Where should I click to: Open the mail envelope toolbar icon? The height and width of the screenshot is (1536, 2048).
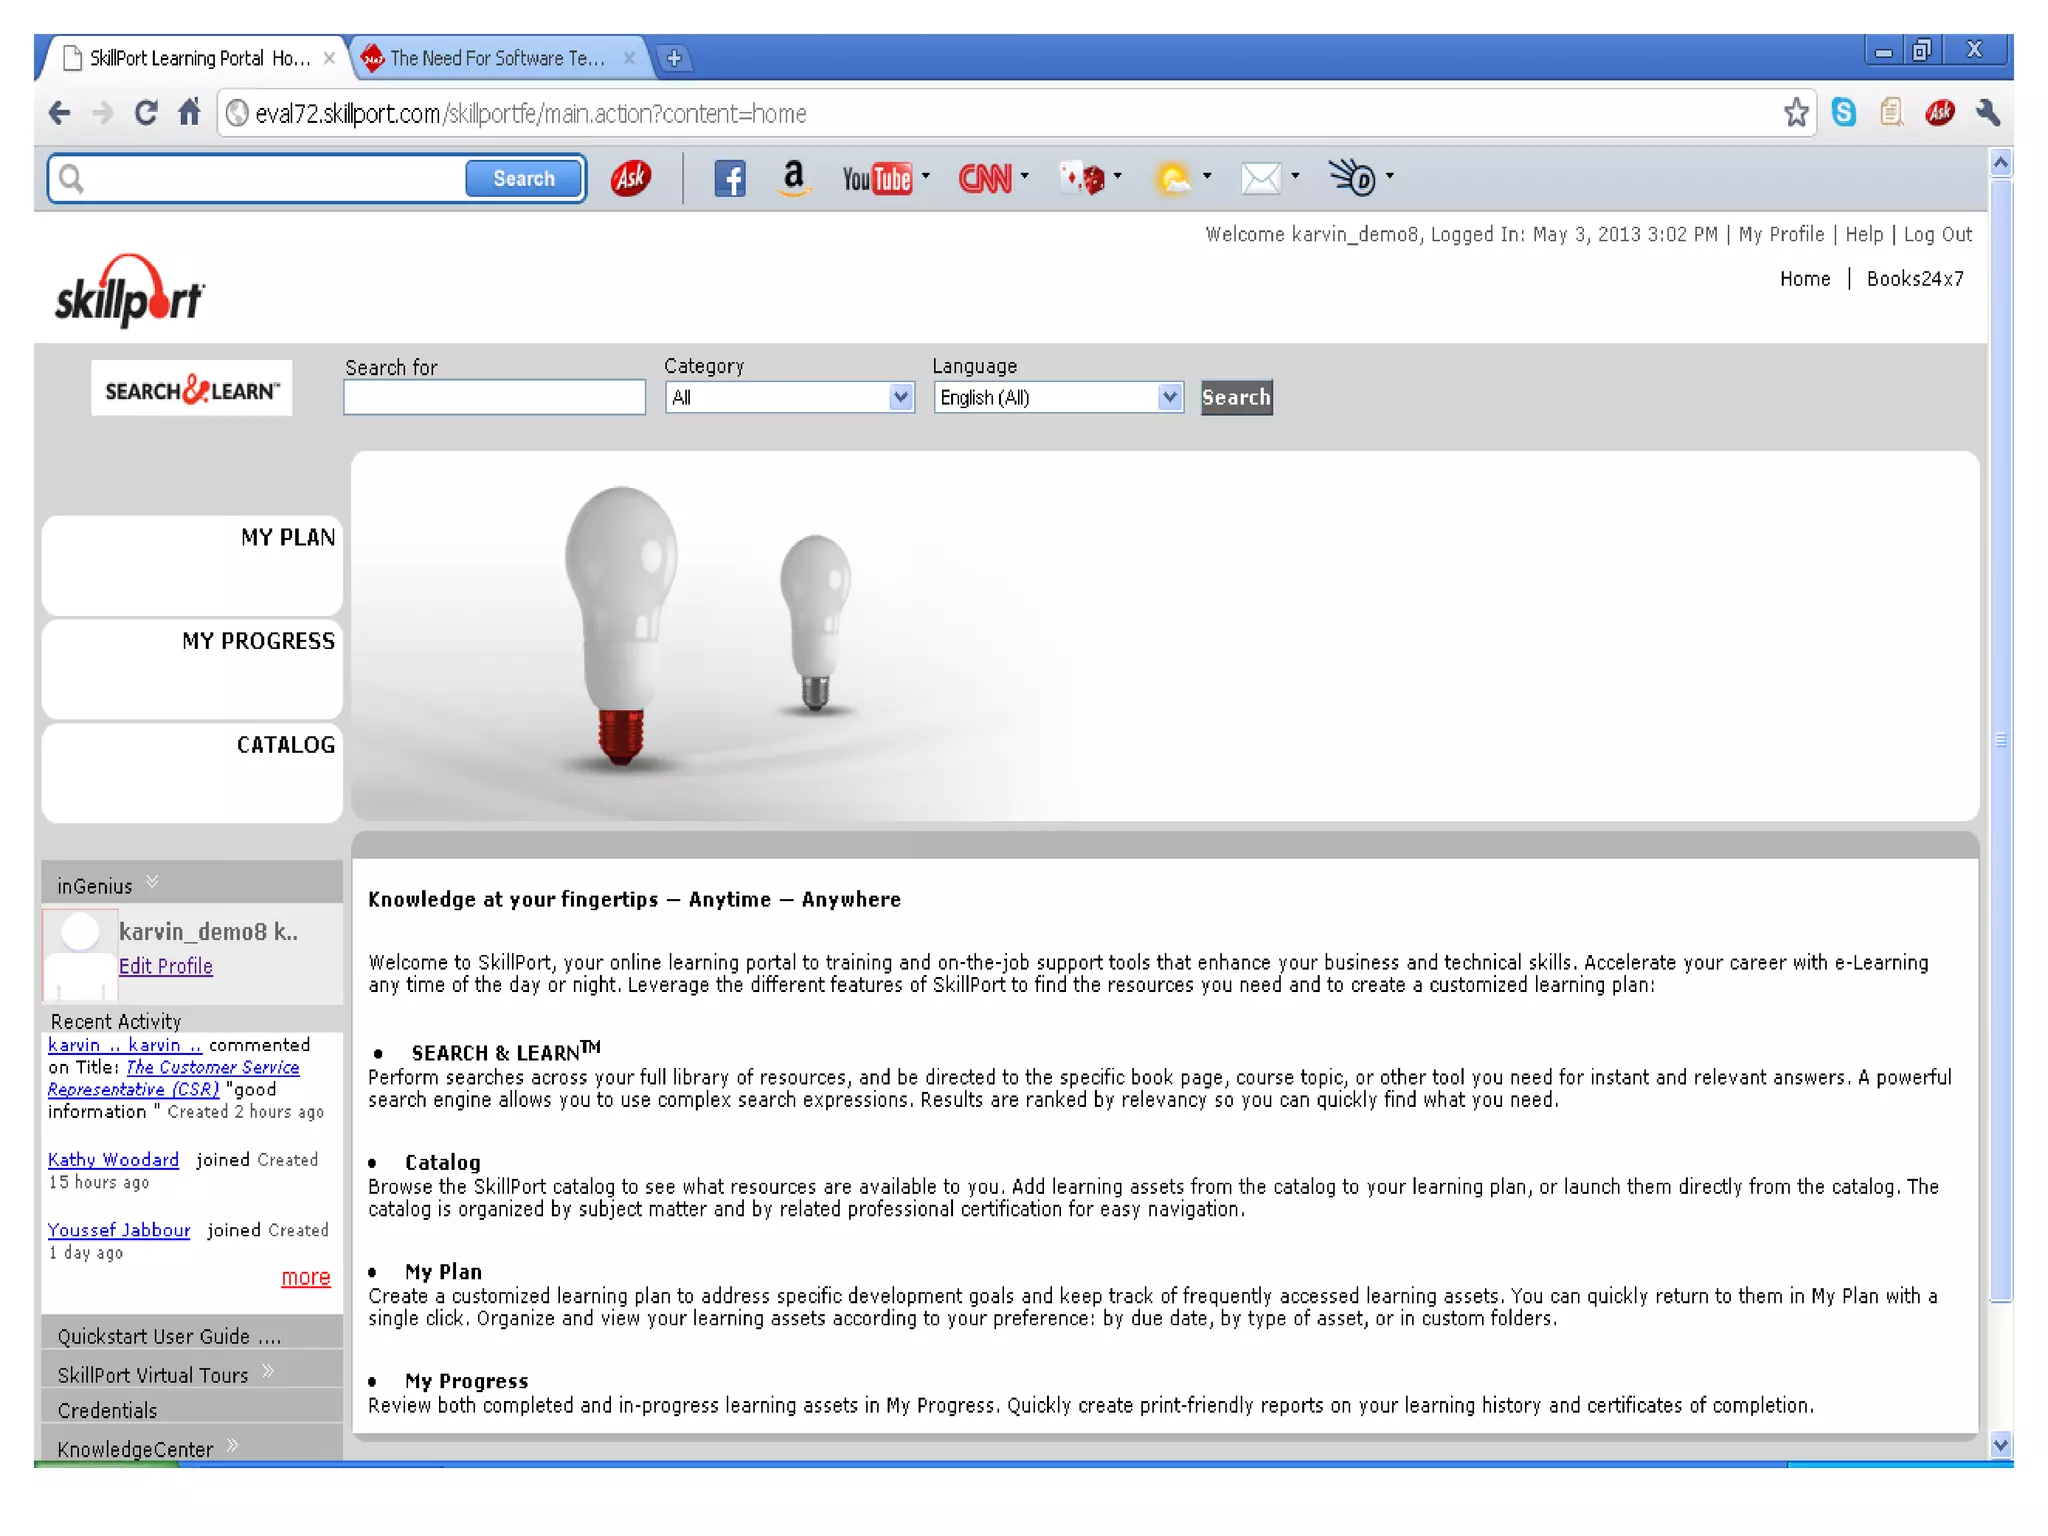click(1260, 178)
